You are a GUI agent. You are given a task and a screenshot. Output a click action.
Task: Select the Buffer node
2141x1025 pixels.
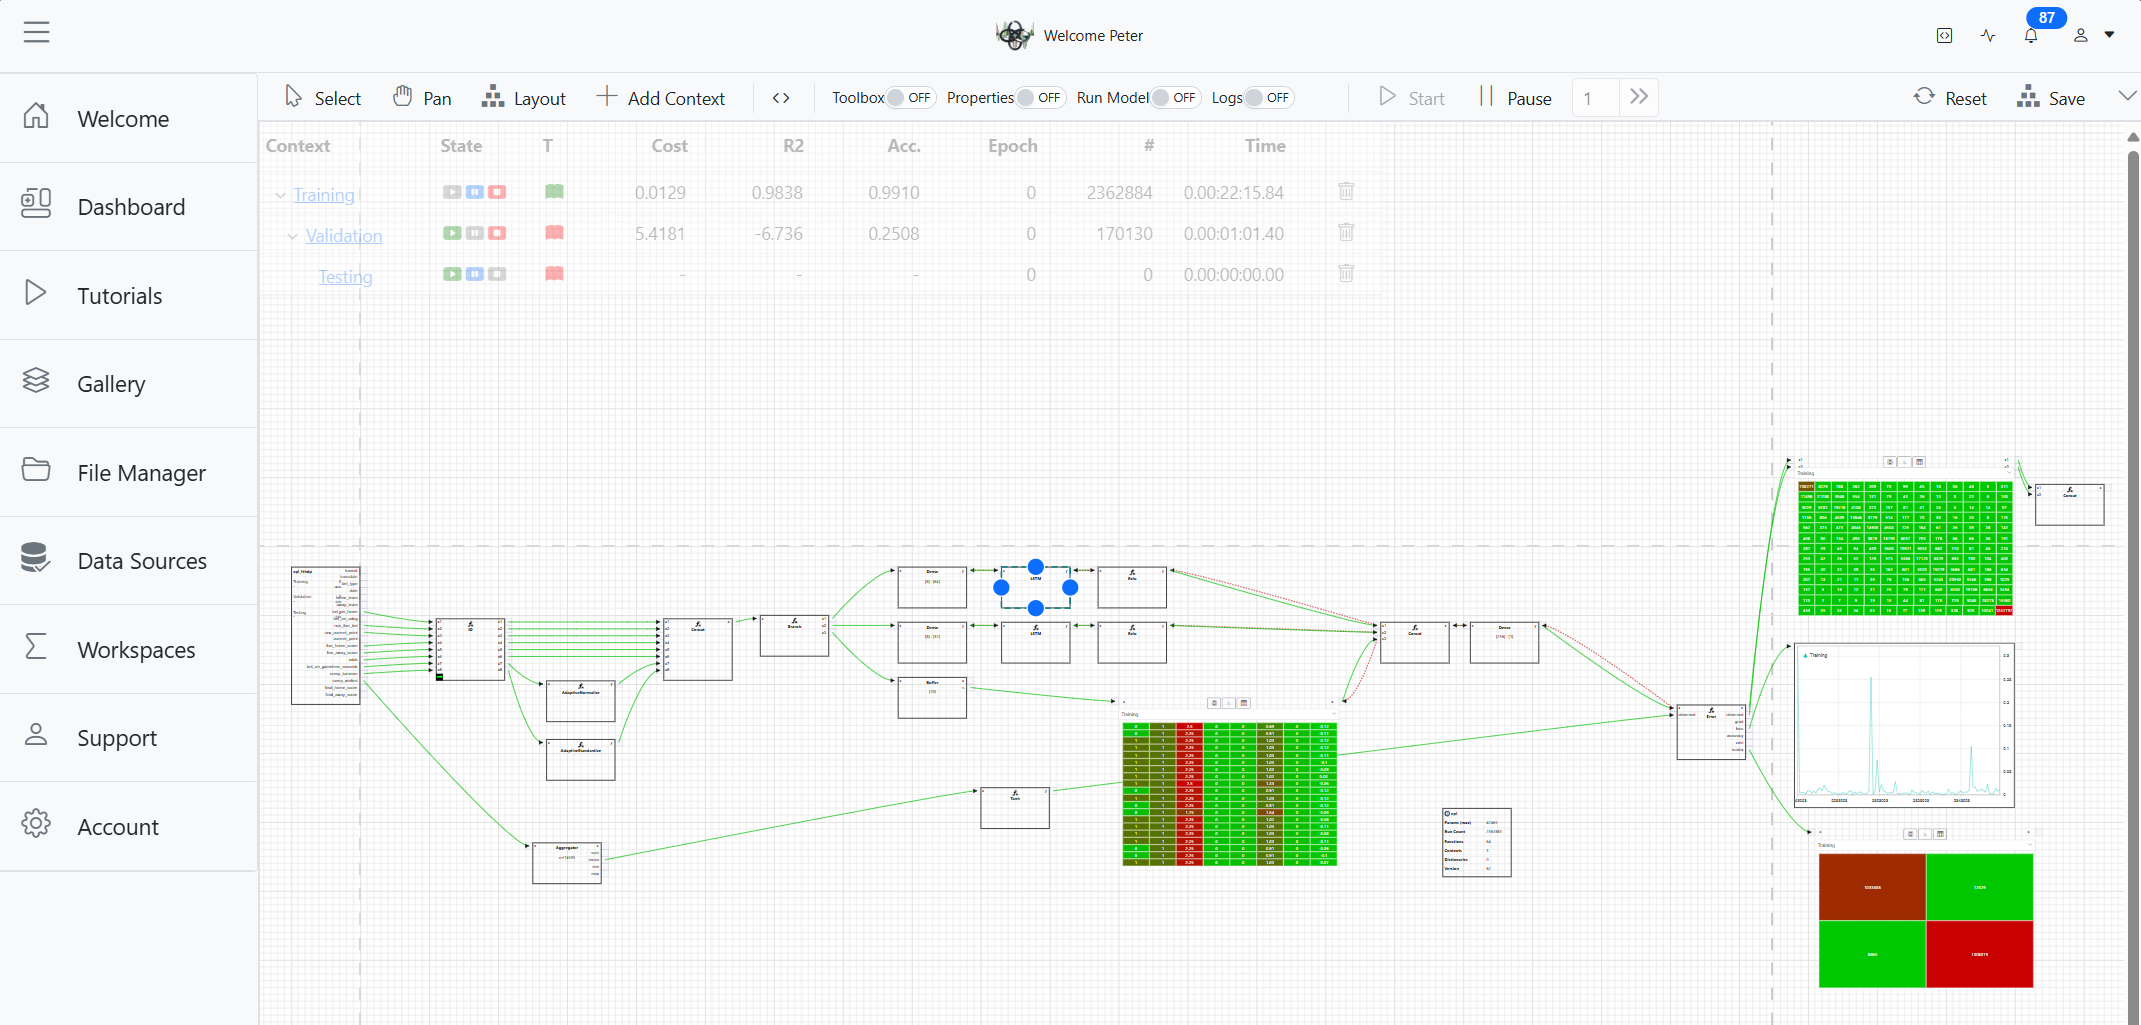[x=932, y=698]
